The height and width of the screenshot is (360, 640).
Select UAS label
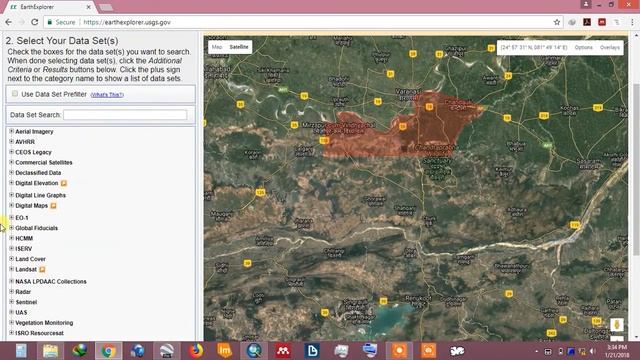21,313
